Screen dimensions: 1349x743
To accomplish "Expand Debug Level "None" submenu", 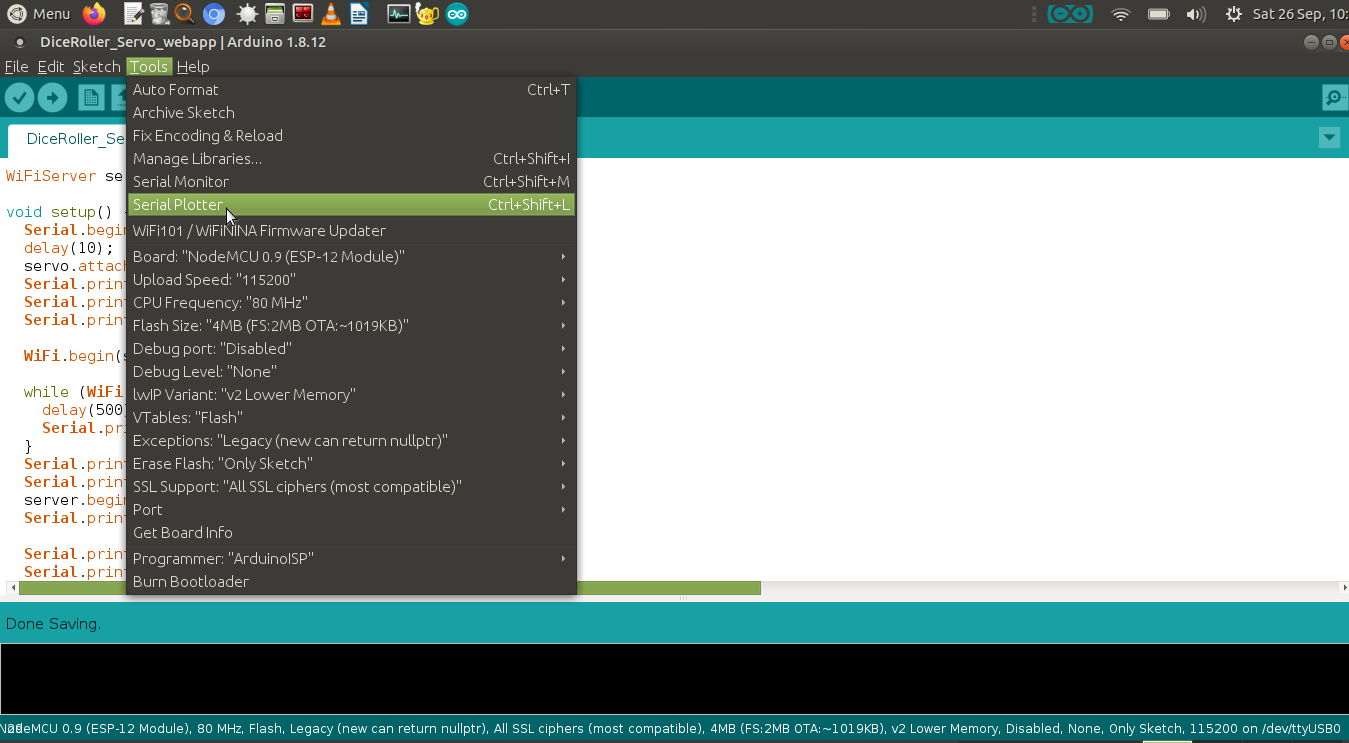I will coord(352,372).
